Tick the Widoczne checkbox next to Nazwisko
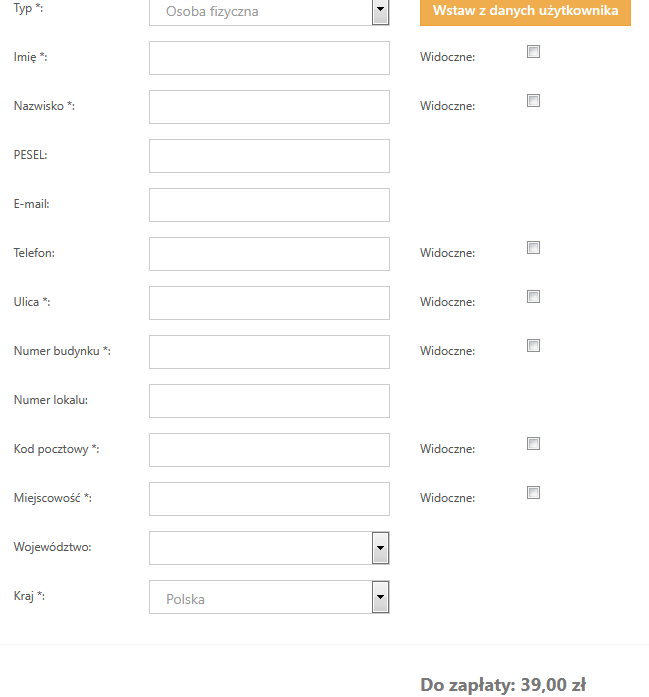 tap(534, 101)
